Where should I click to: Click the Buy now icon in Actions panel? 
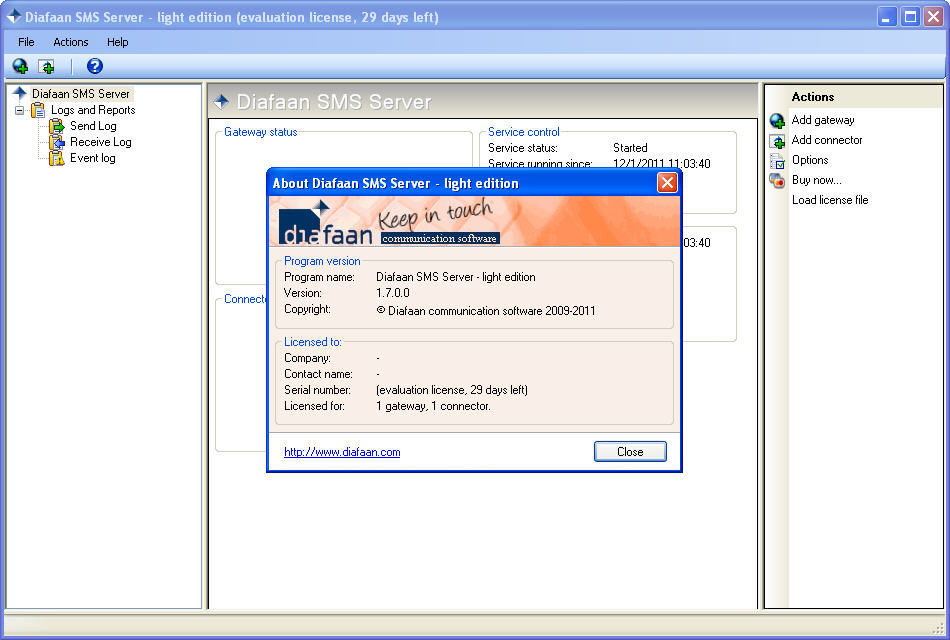pos(777,180)
